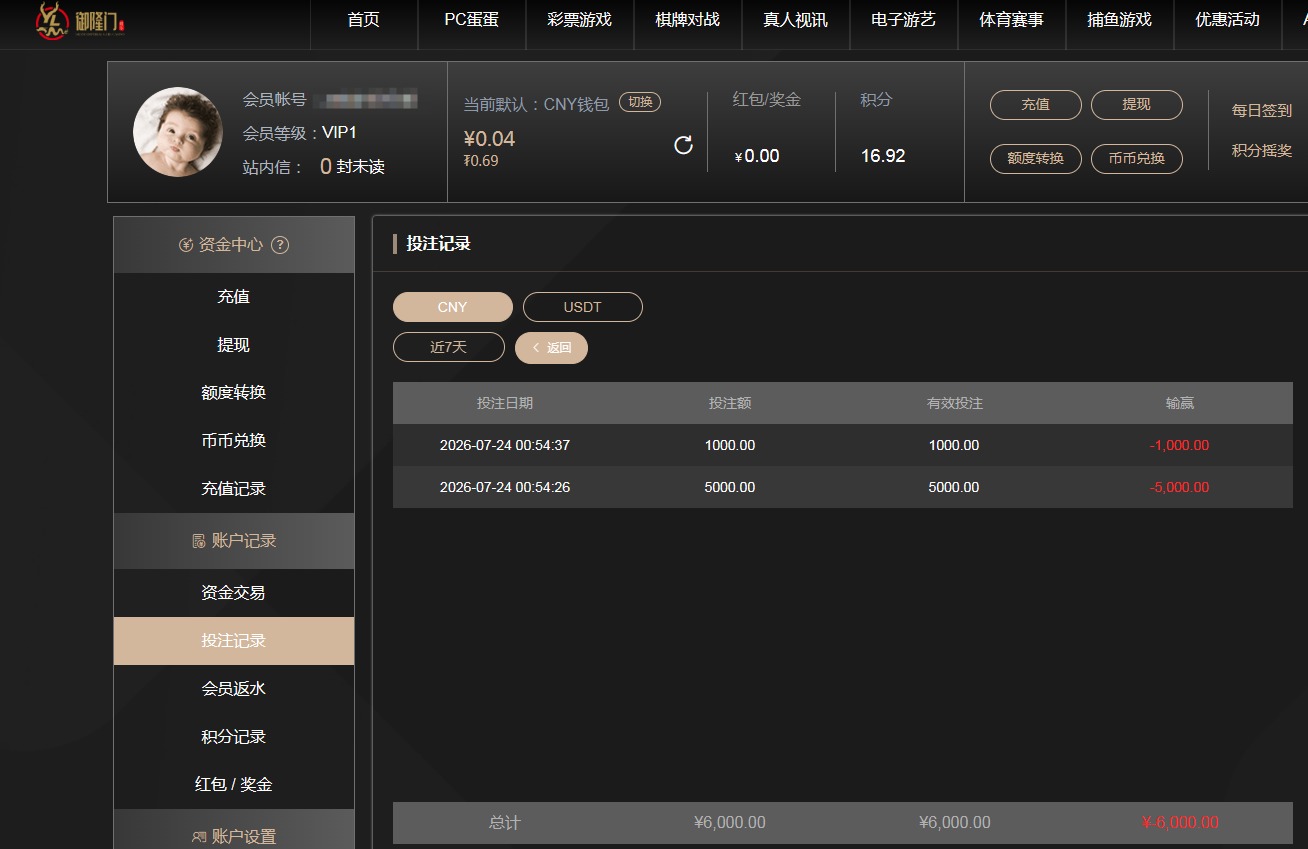
Task: Open 优惠活动 in top navigation
Action: (1228, 20)
